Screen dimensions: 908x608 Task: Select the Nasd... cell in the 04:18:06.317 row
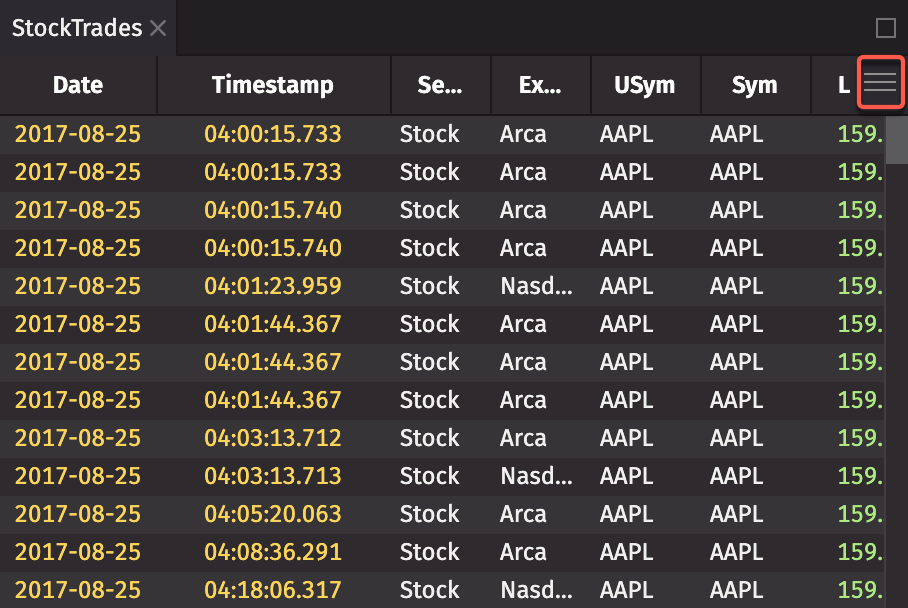coord(538,590)
